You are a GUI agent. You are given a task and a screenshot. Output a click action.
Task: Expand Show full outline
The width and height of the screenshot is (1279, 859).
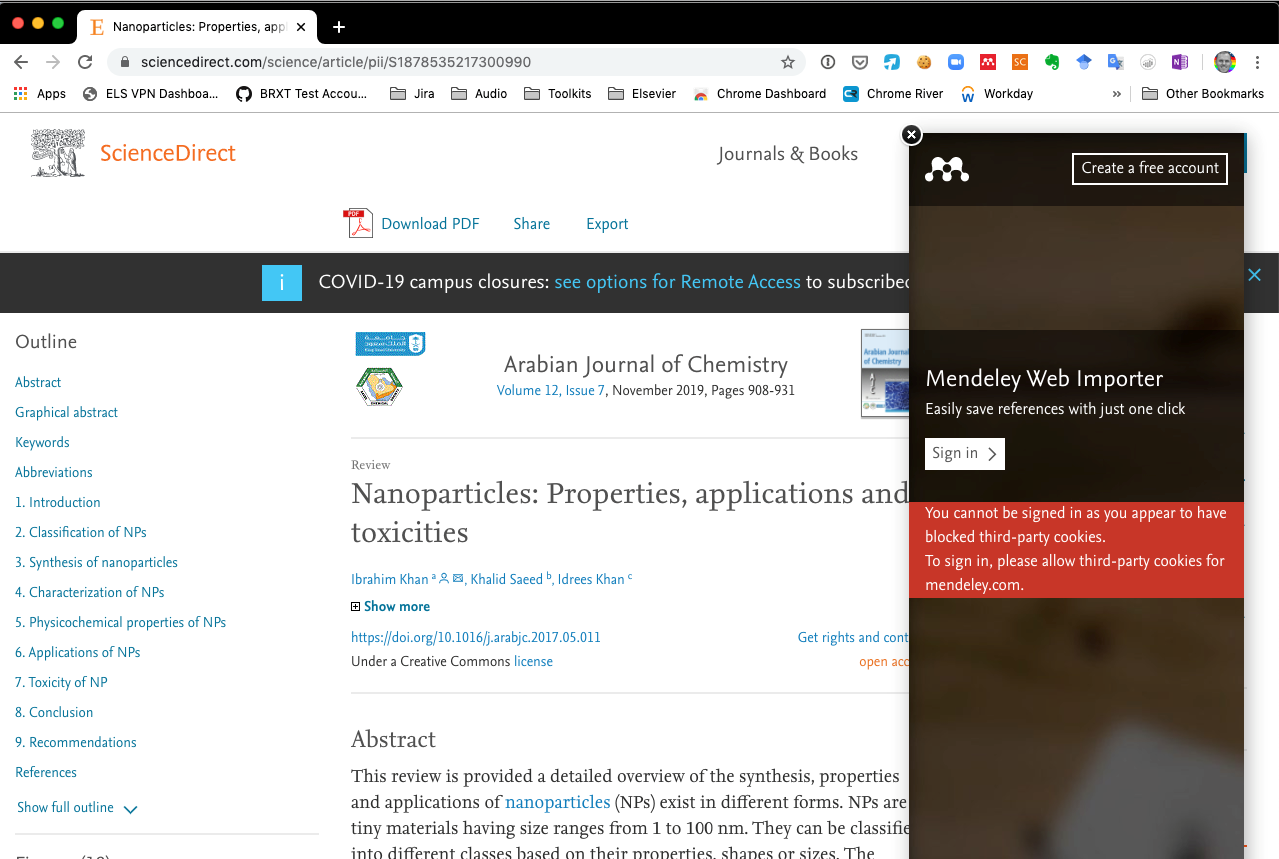(x=77, y=808)
